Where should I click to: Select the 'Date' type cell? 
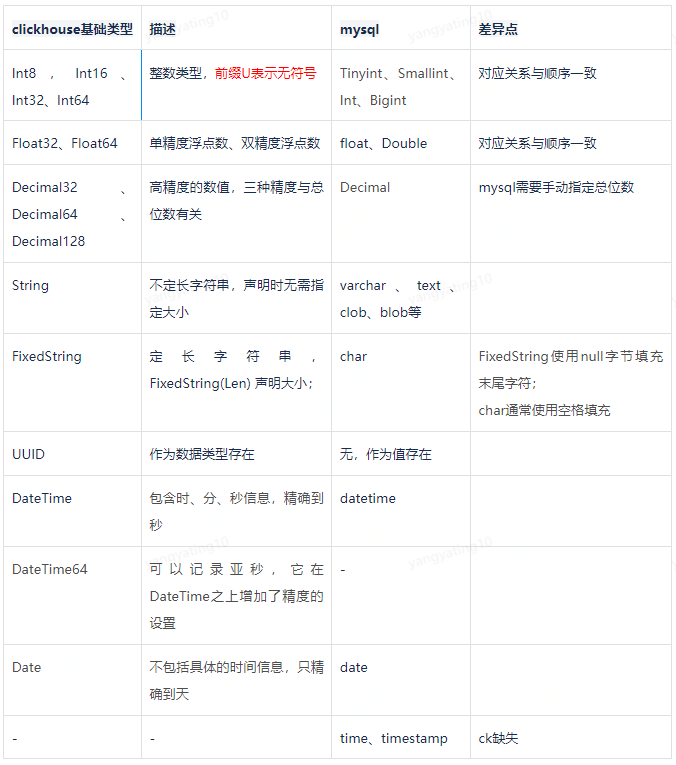[x=72, y=680]
